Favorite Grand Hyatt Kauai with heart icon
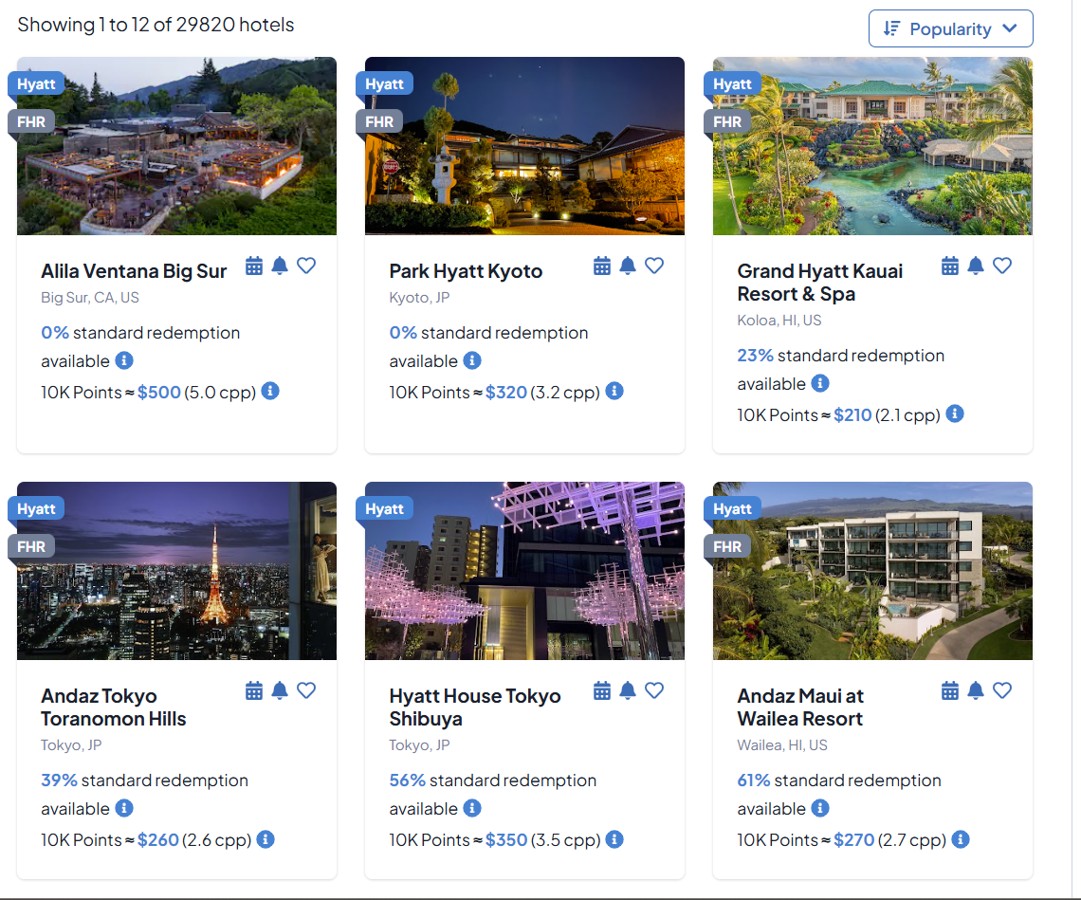This screenshot has height=900, width=1081. pos(1002,266)
